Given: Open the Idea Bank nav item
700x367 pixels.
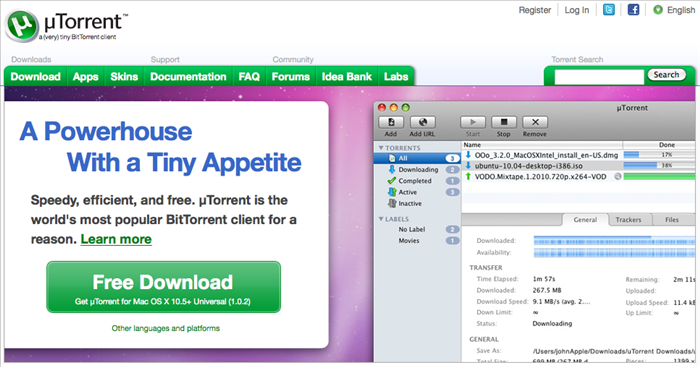Looking at the screenshot, I should tap(347, 77).
